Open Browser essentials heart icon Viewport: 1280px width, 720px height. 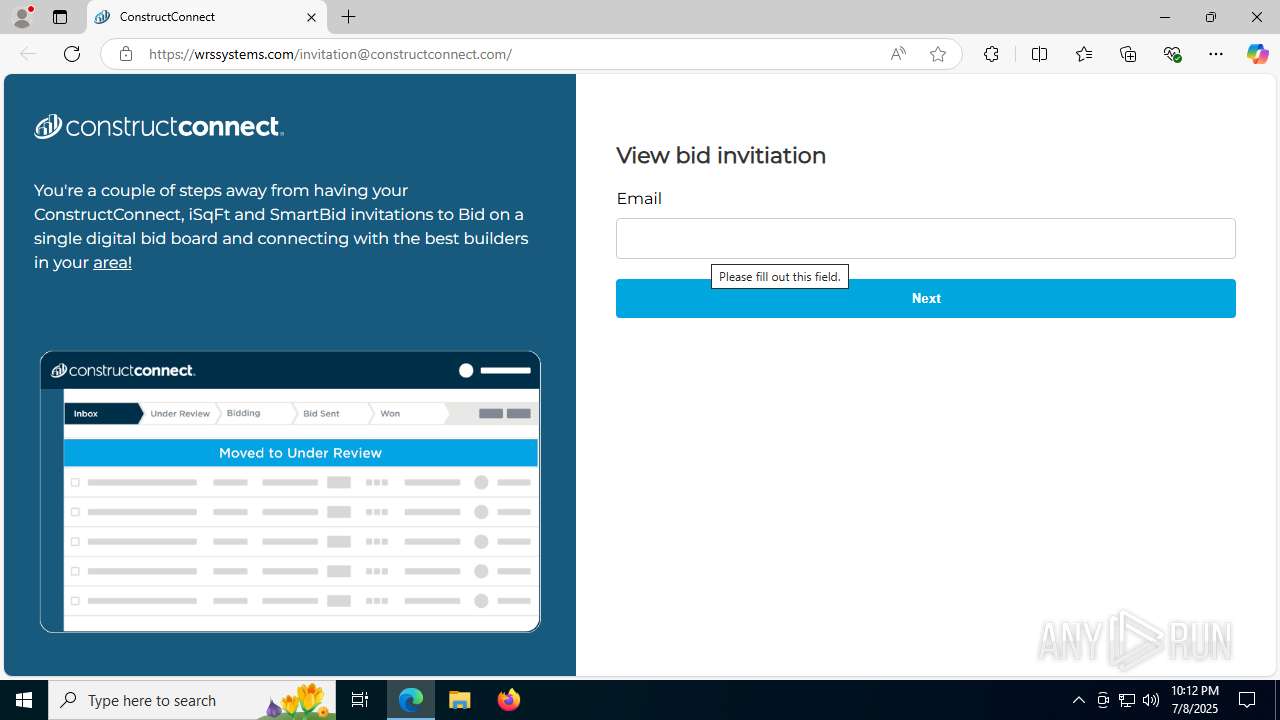1172,54
